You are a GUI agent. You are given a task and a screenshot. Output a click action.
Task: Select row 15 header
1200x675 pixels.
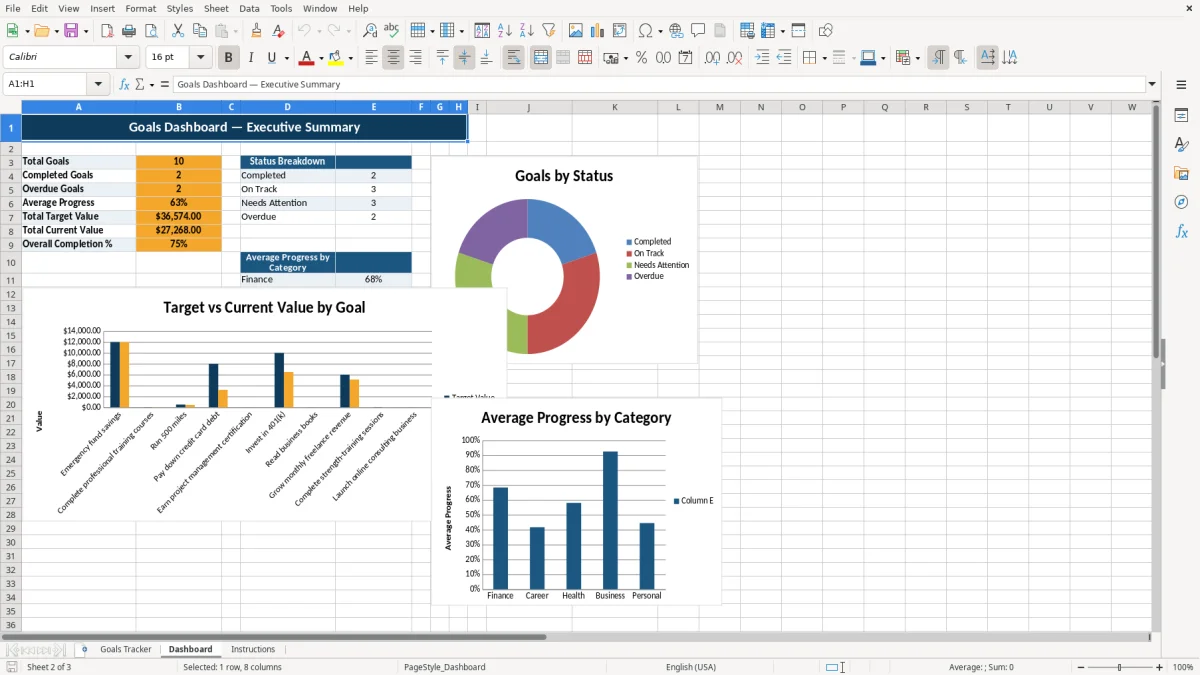(x=10, y=336)
